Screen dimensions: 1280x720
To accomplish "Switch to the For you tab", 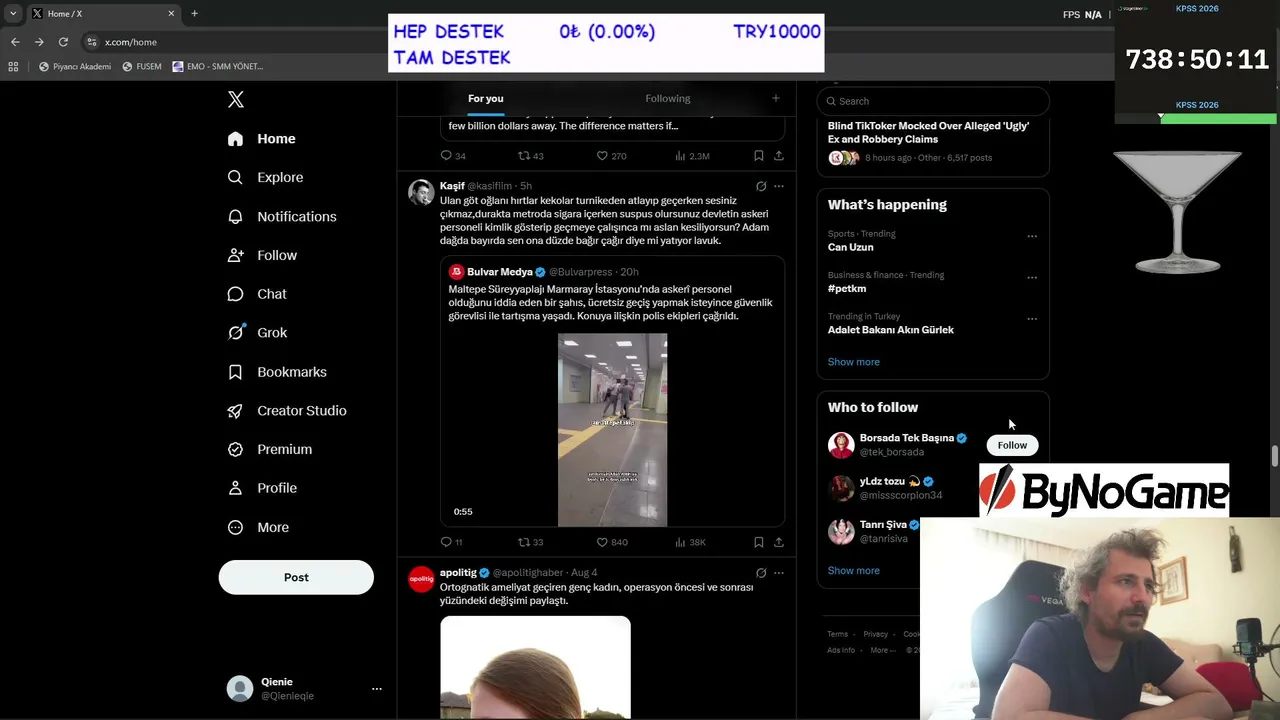I will 486,98.
